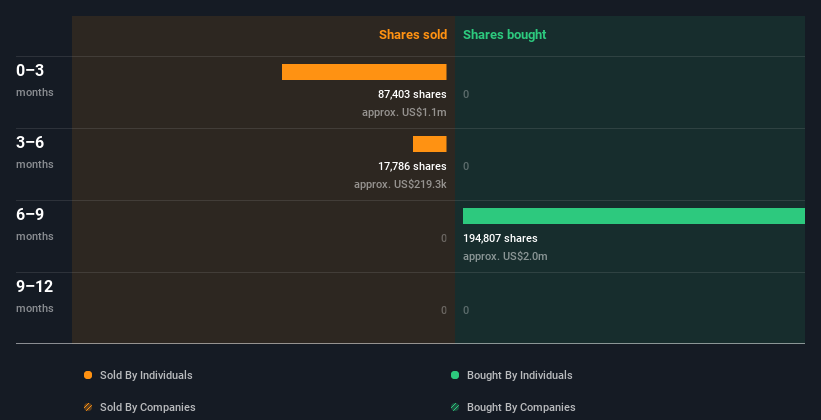Click the 9–12 months row label
The width and height of the screenshot is (821, 420).
tap(35, 296)
